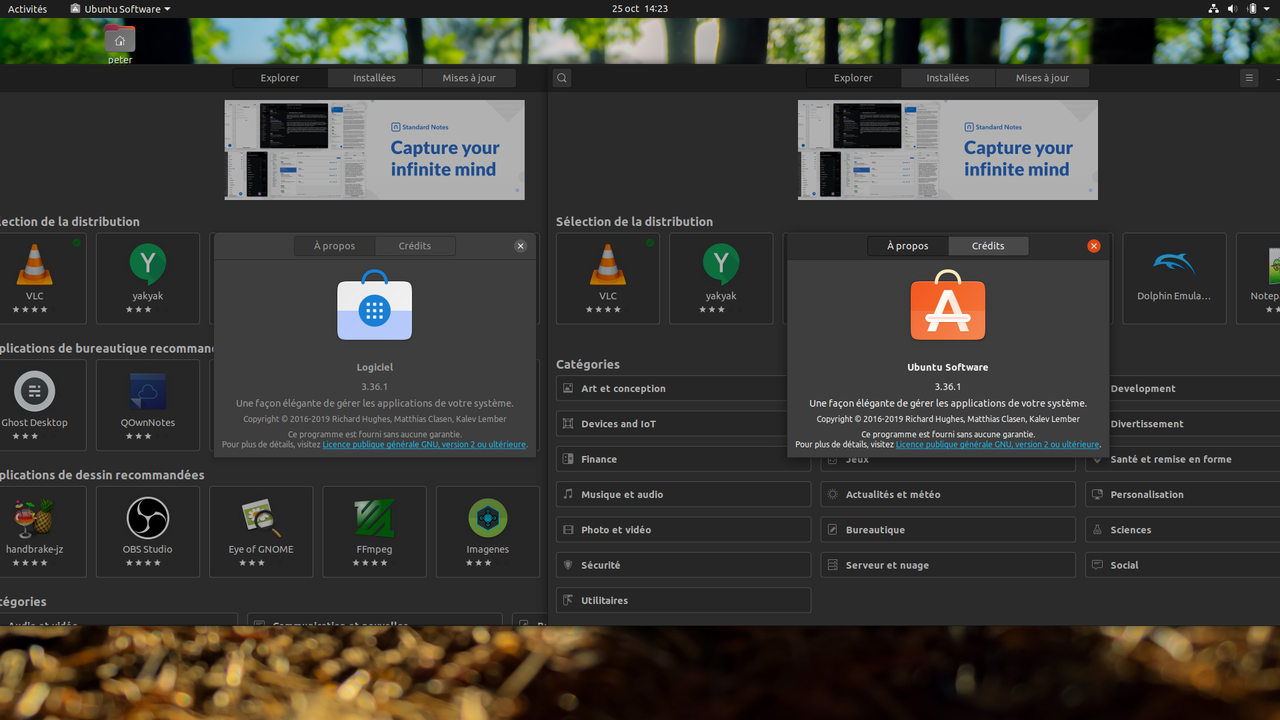
Task: Select Crédits tab in Ubuntu Software dialog
Action: 988,246
